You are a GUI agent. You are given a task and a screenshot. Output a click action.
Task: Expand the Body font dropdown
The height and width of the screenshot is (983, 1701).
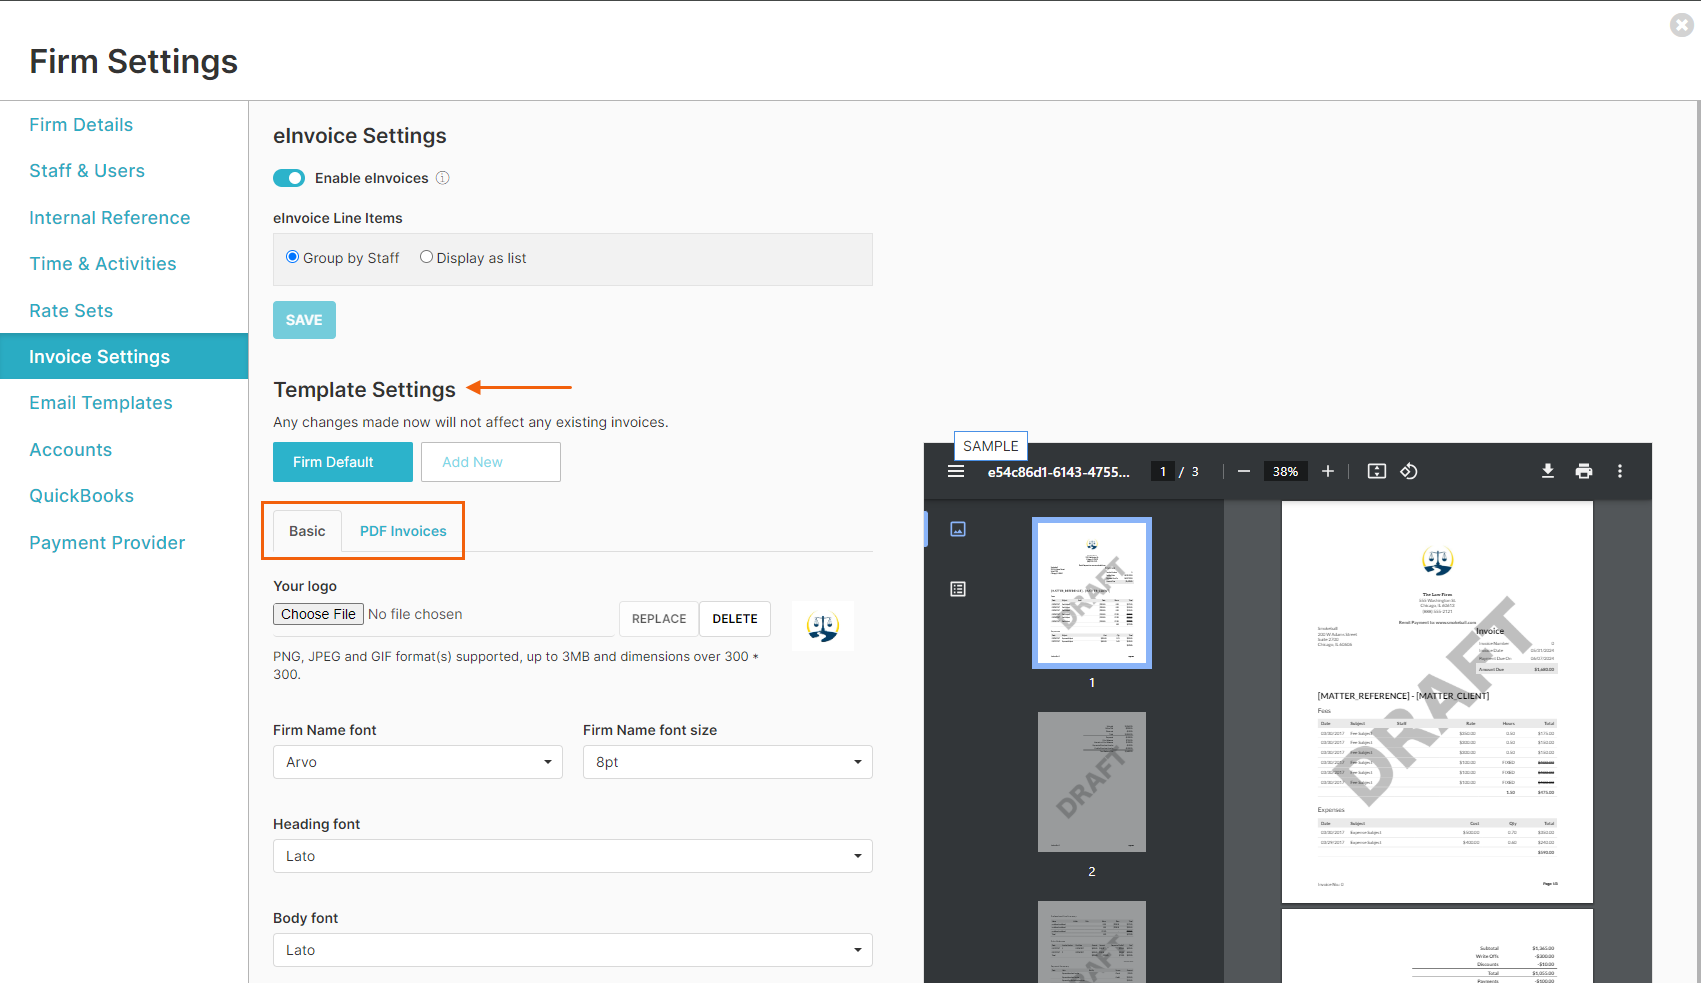point(573,950)
